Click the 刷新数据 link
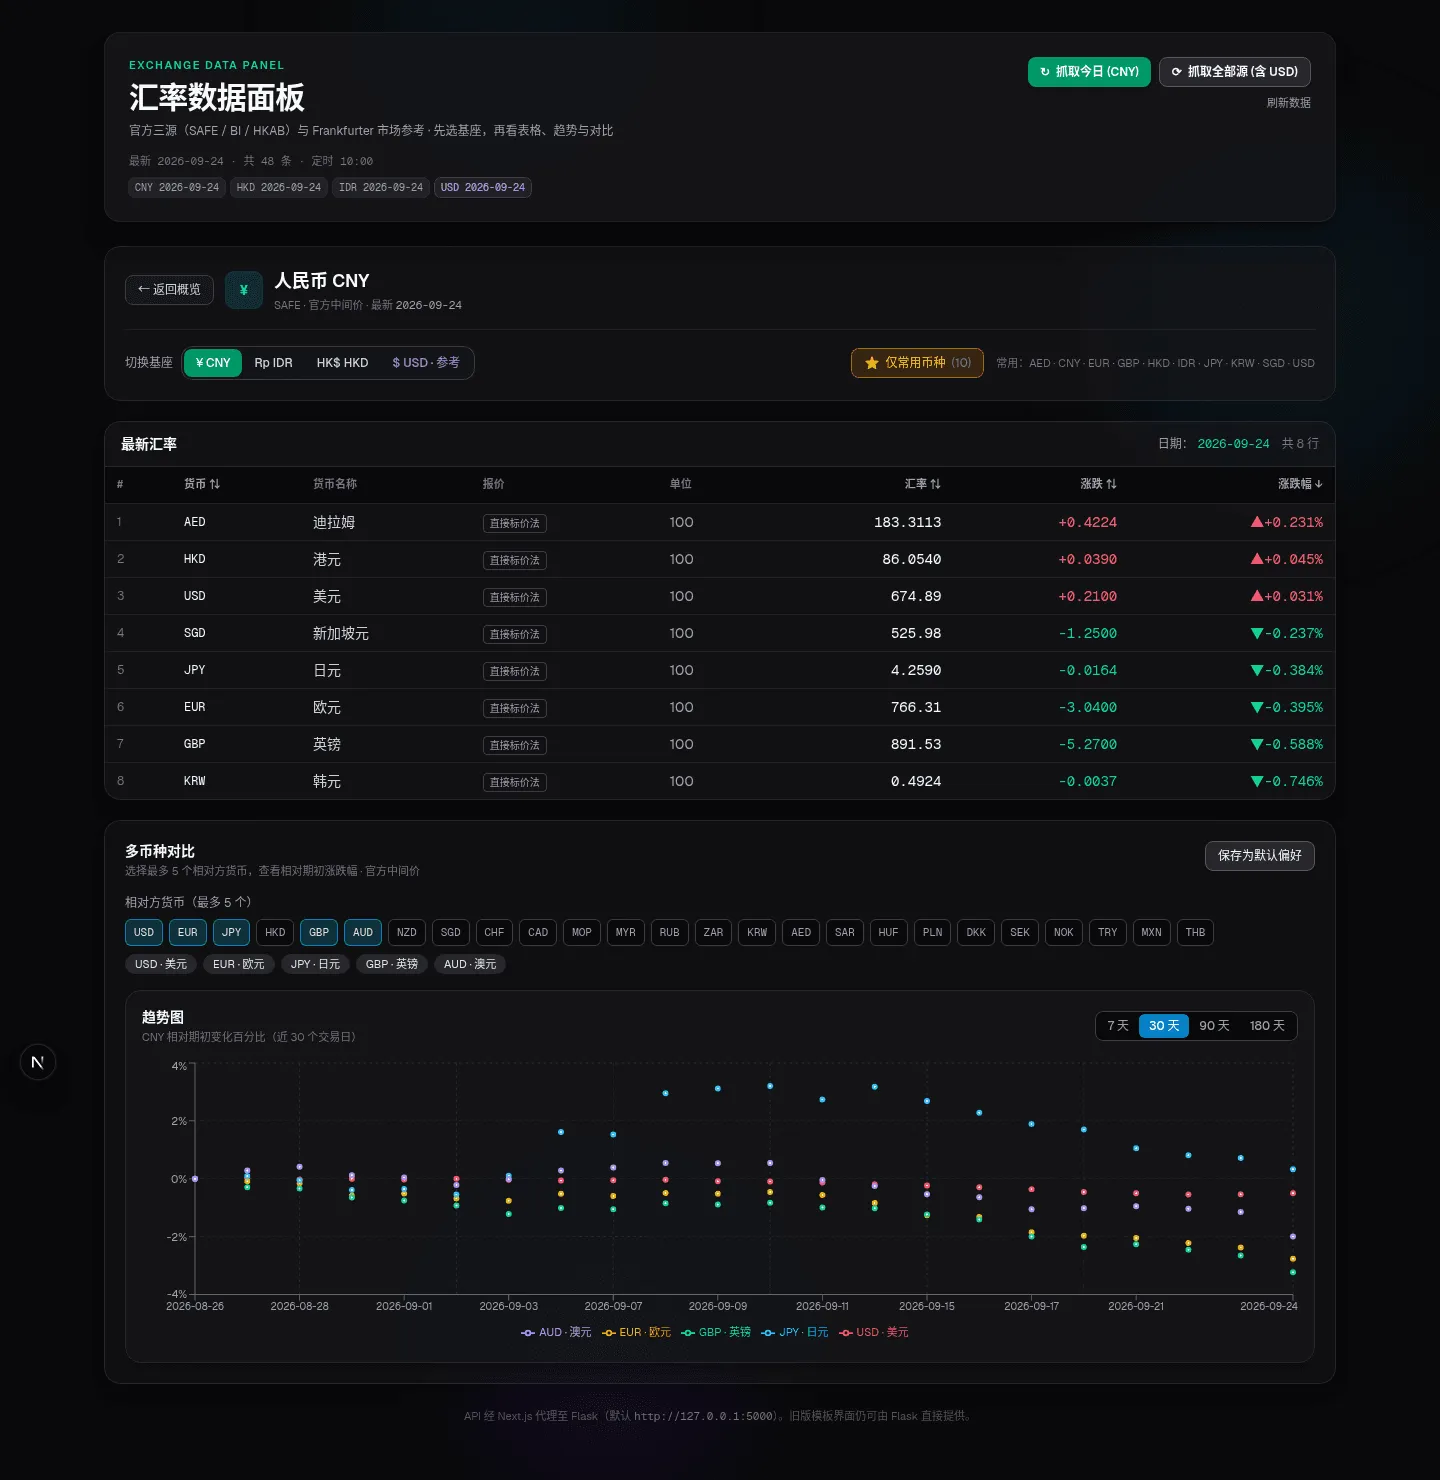 point(1288,103)
